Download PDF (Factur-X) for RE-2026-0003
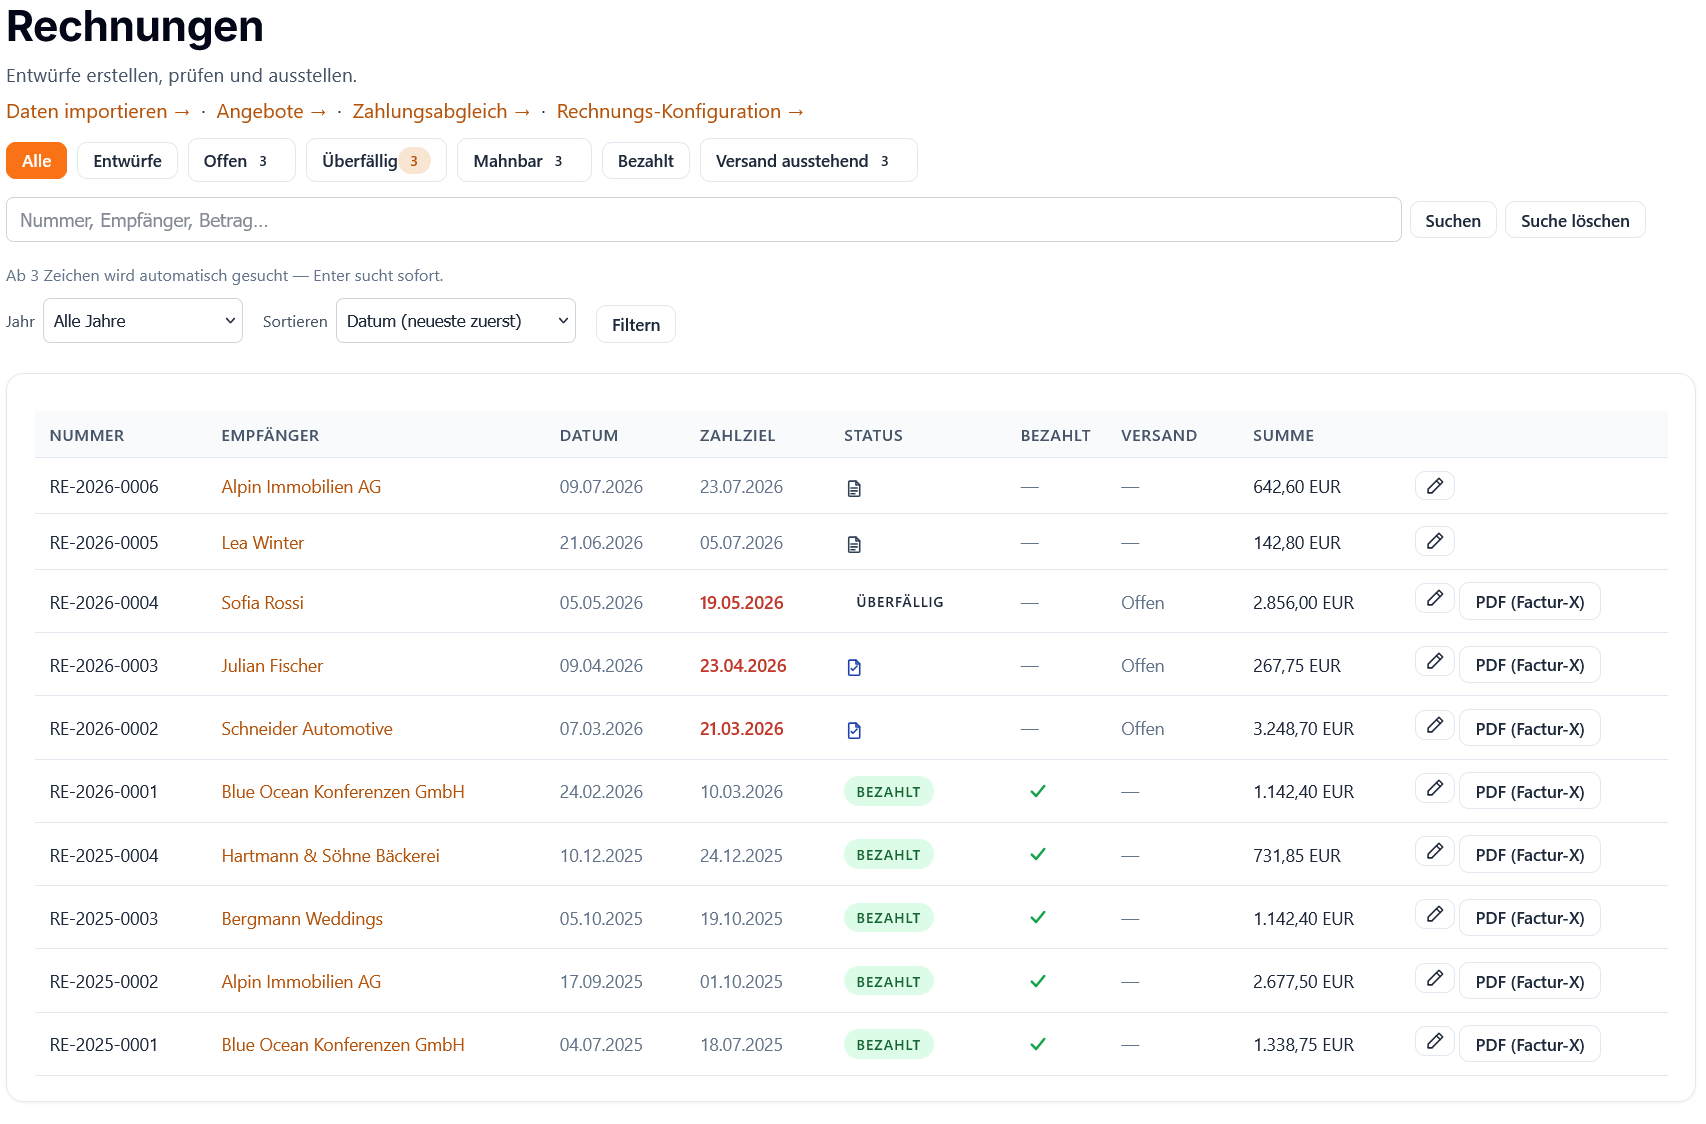 click(1530, 665)
